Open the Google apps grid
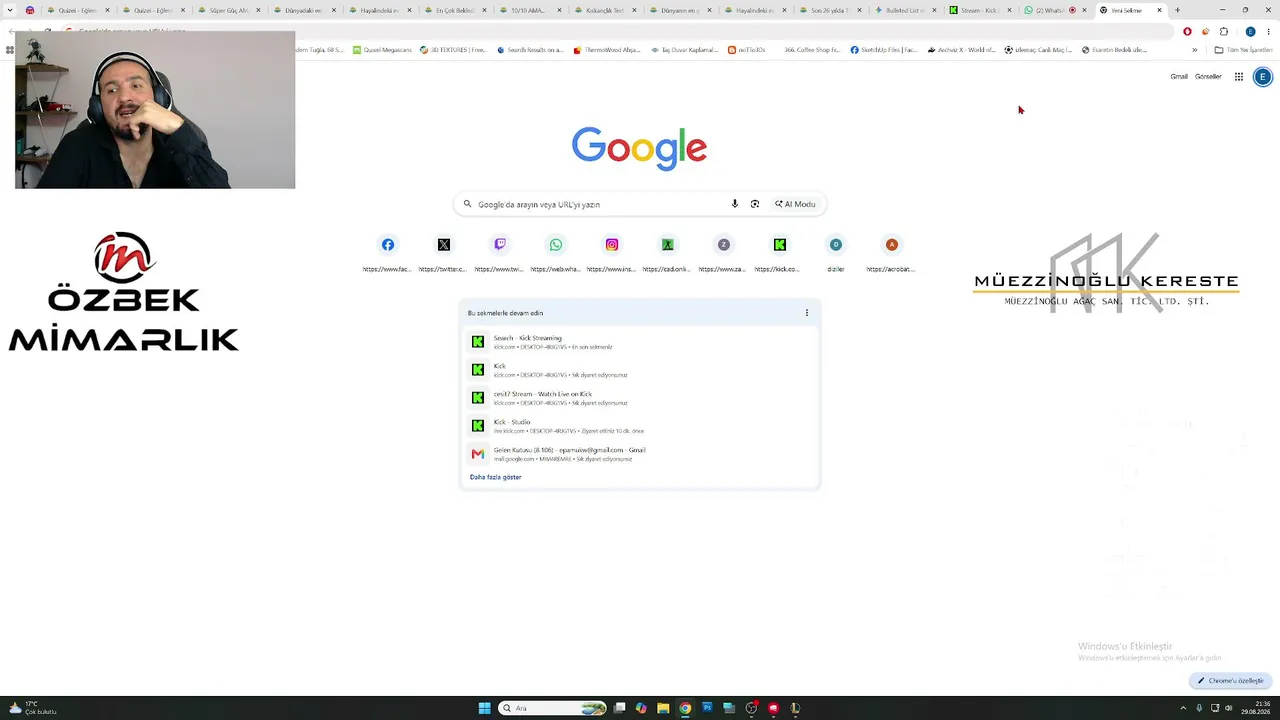 [1238, 77]
